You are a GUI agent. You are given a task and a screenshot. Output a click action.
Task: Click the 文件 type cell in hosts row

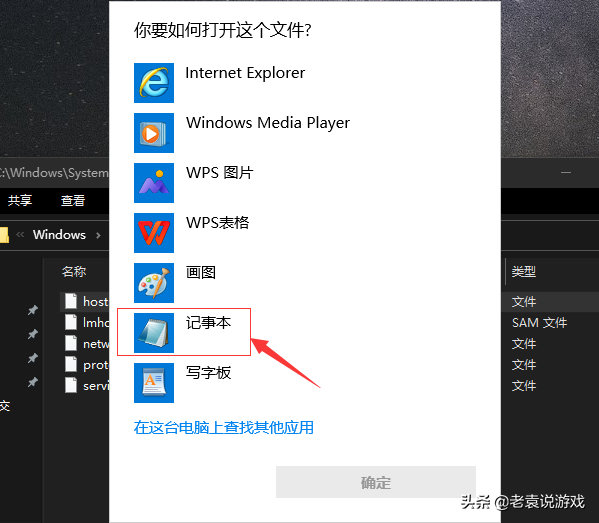click(x=524, y=302)
